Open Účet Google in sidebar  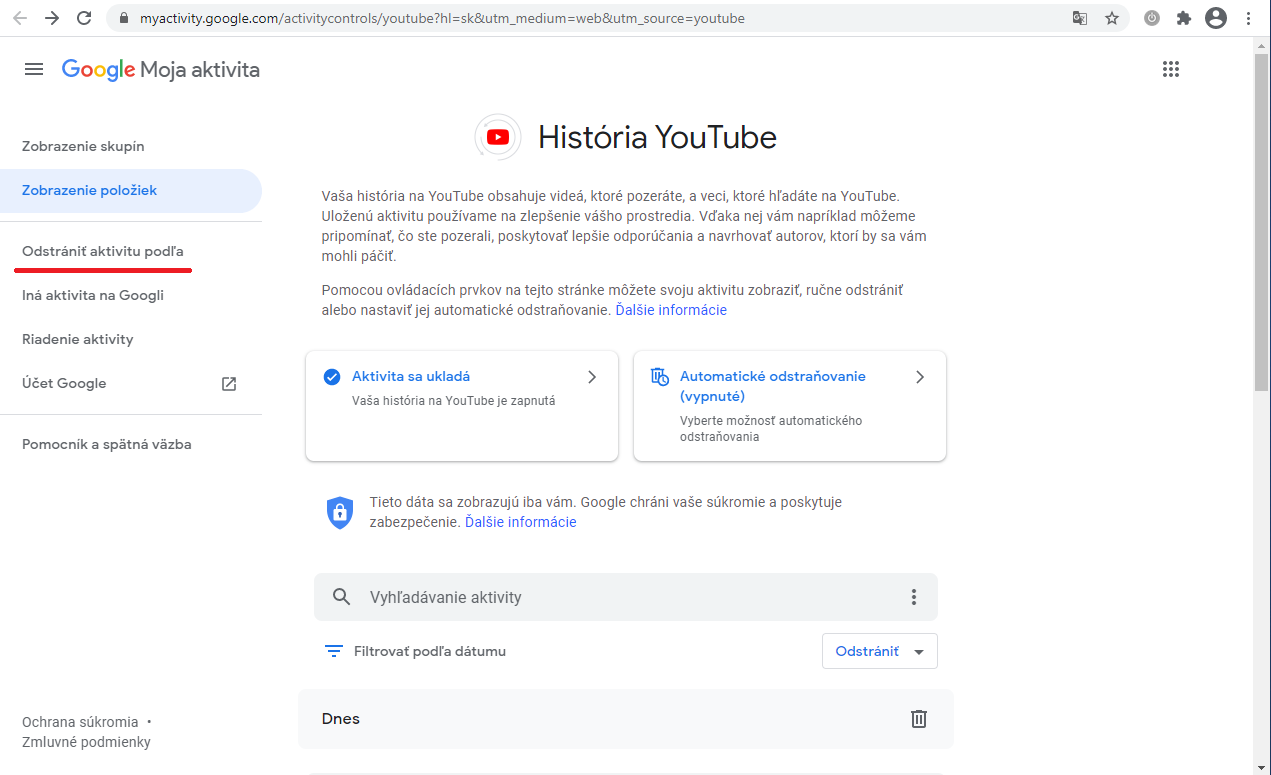tap(64, 383)
